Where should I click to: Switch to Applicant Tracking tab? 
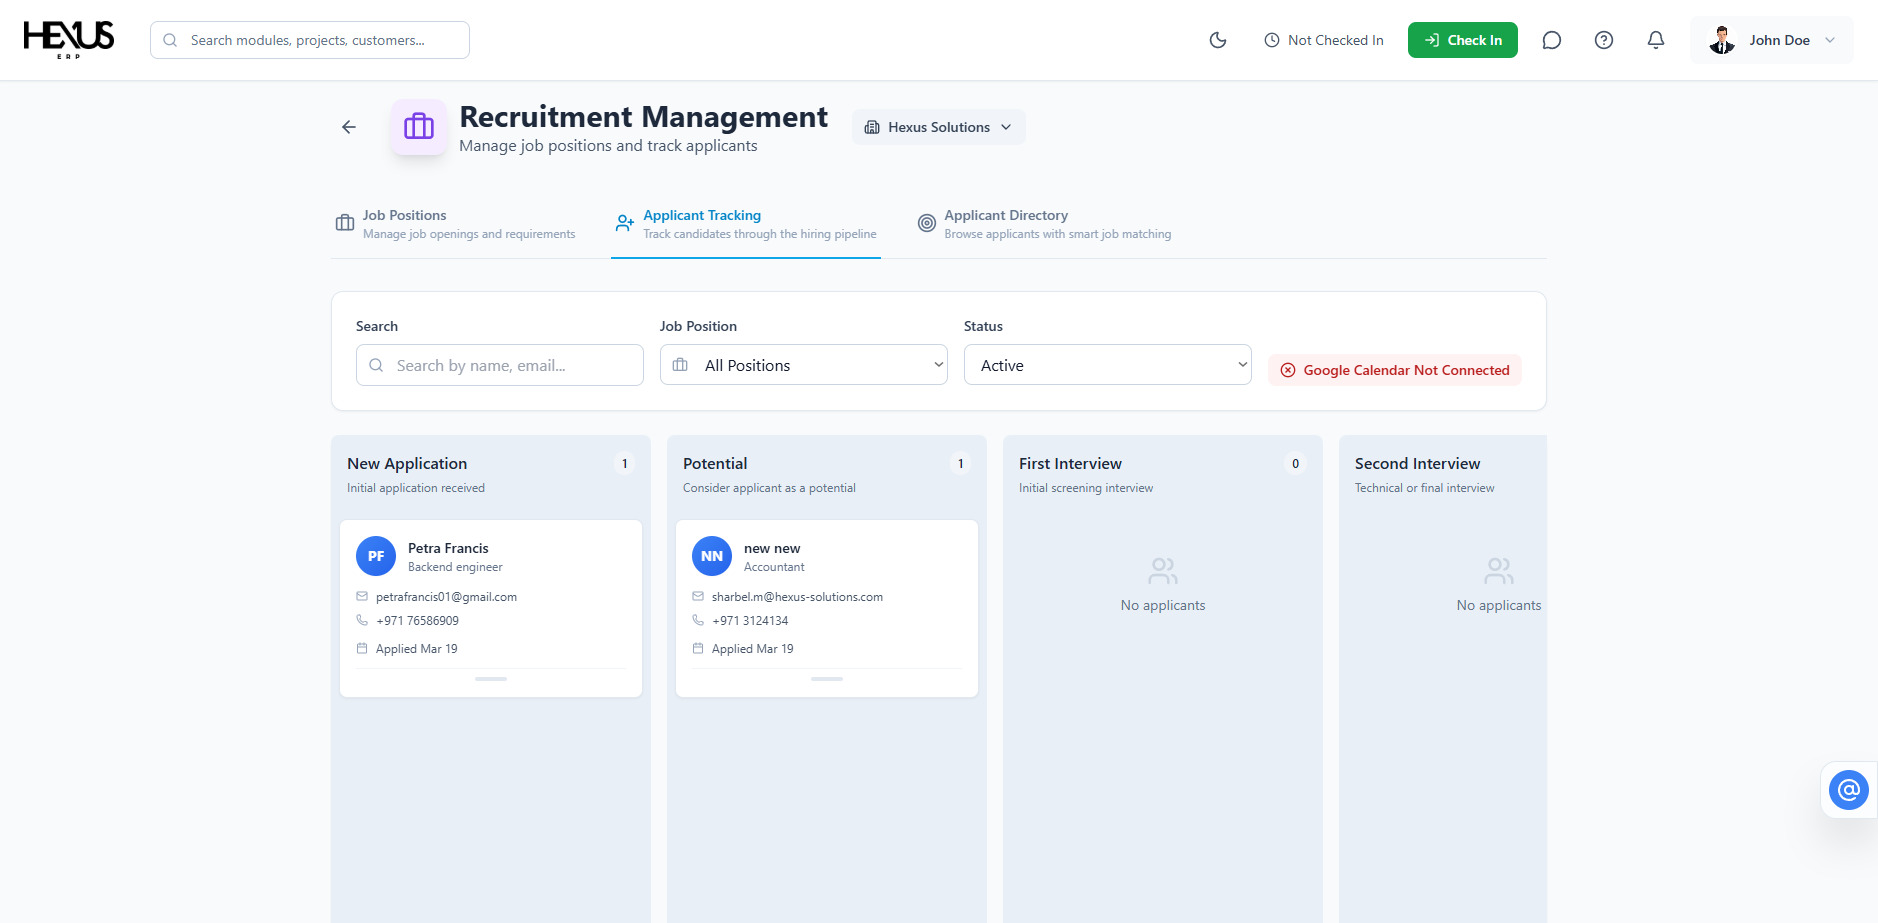point(746,224)
